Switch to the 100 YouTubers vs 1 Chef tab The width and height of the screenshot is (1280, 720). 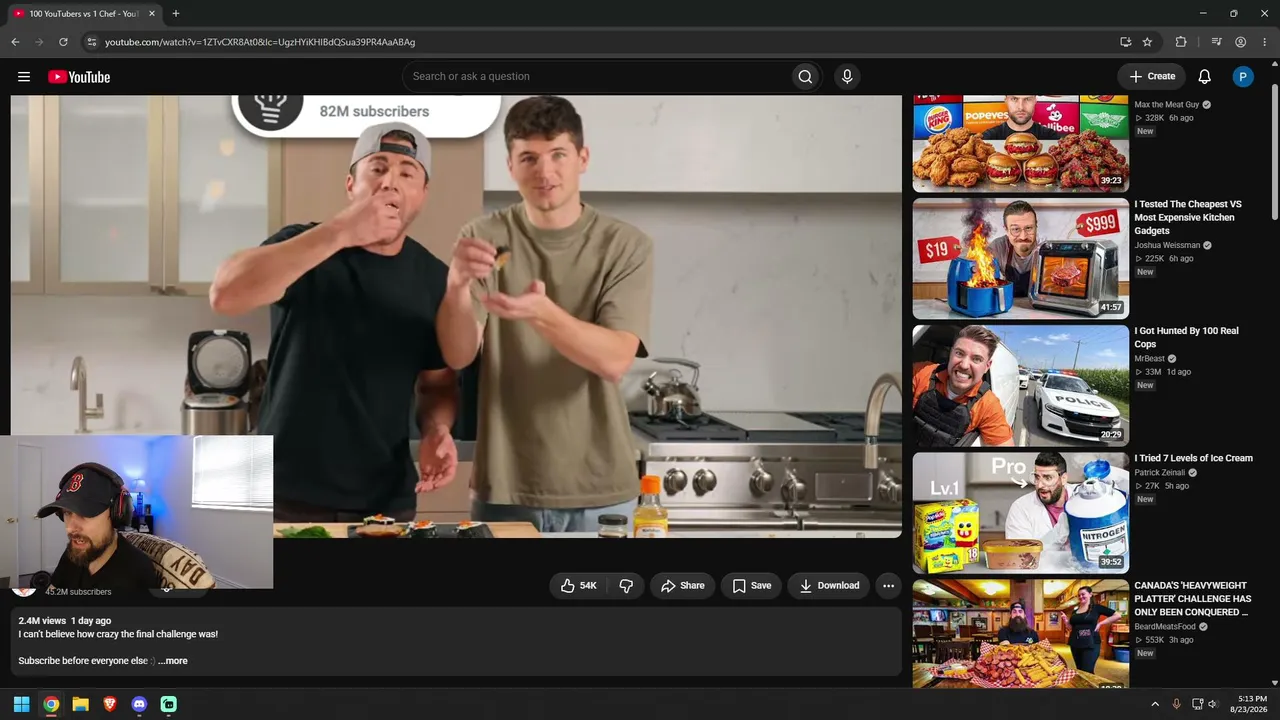[x=83, y=14]
